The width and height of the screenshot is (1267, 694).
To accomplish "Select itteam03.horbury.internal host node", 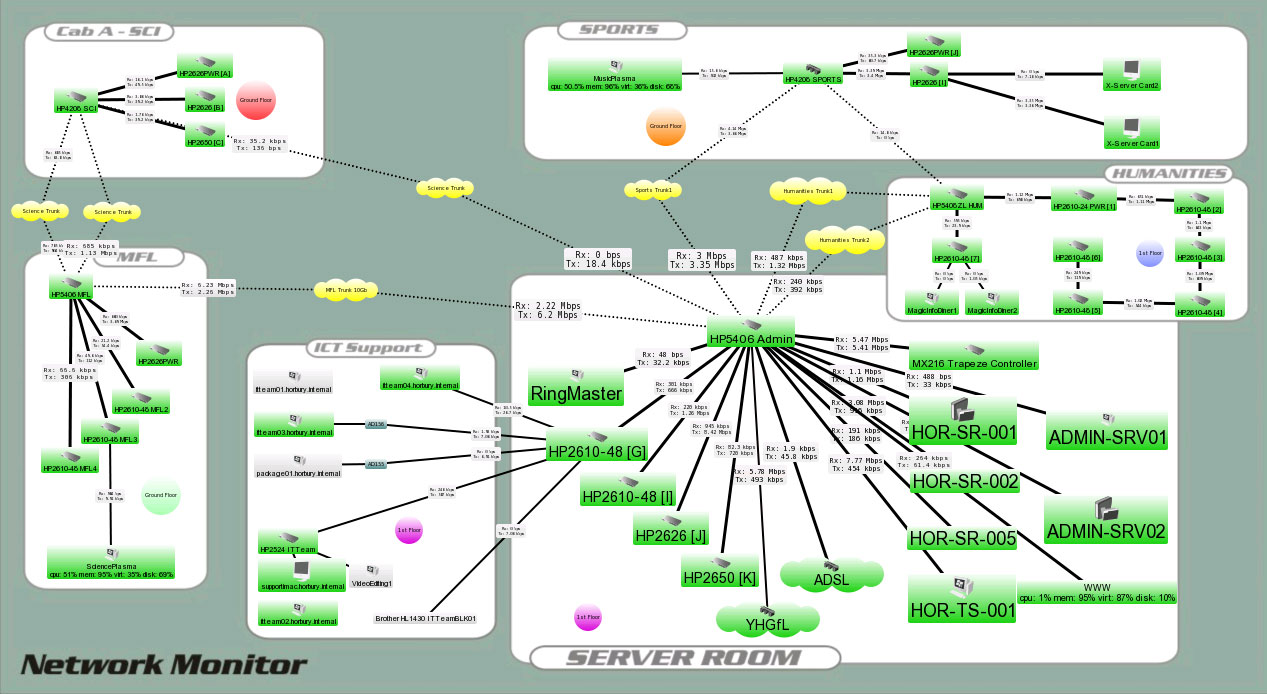I will 293,425.
